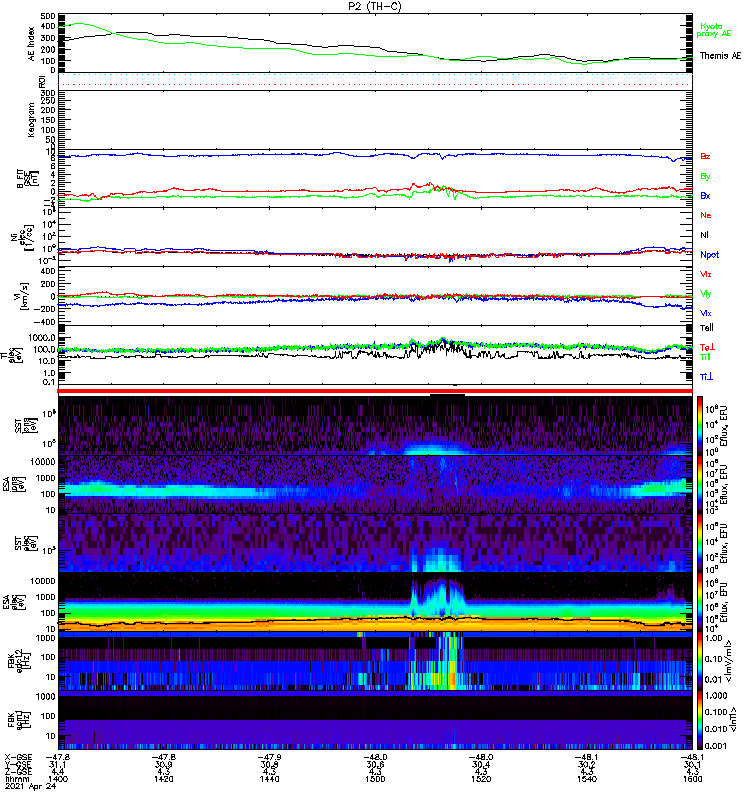This screenshot has width=750, height=800.
Task: Click the 1400 time tick label
Action: tap(58, 779)
